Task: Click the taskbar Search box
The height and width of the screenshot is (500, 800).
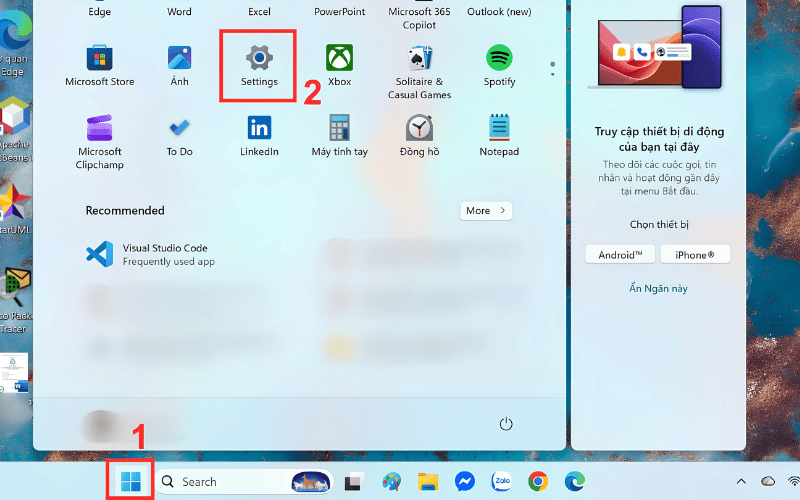Action: [245, 481]
